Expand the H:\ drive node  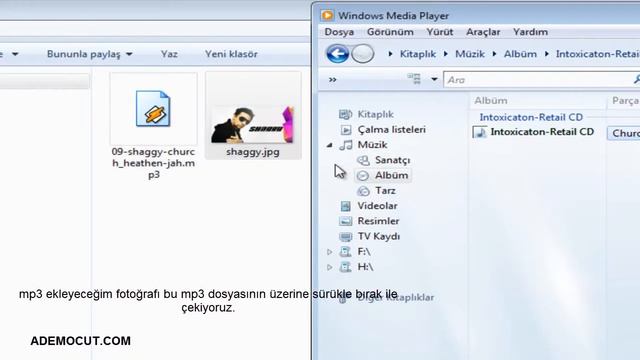[329, 267]
